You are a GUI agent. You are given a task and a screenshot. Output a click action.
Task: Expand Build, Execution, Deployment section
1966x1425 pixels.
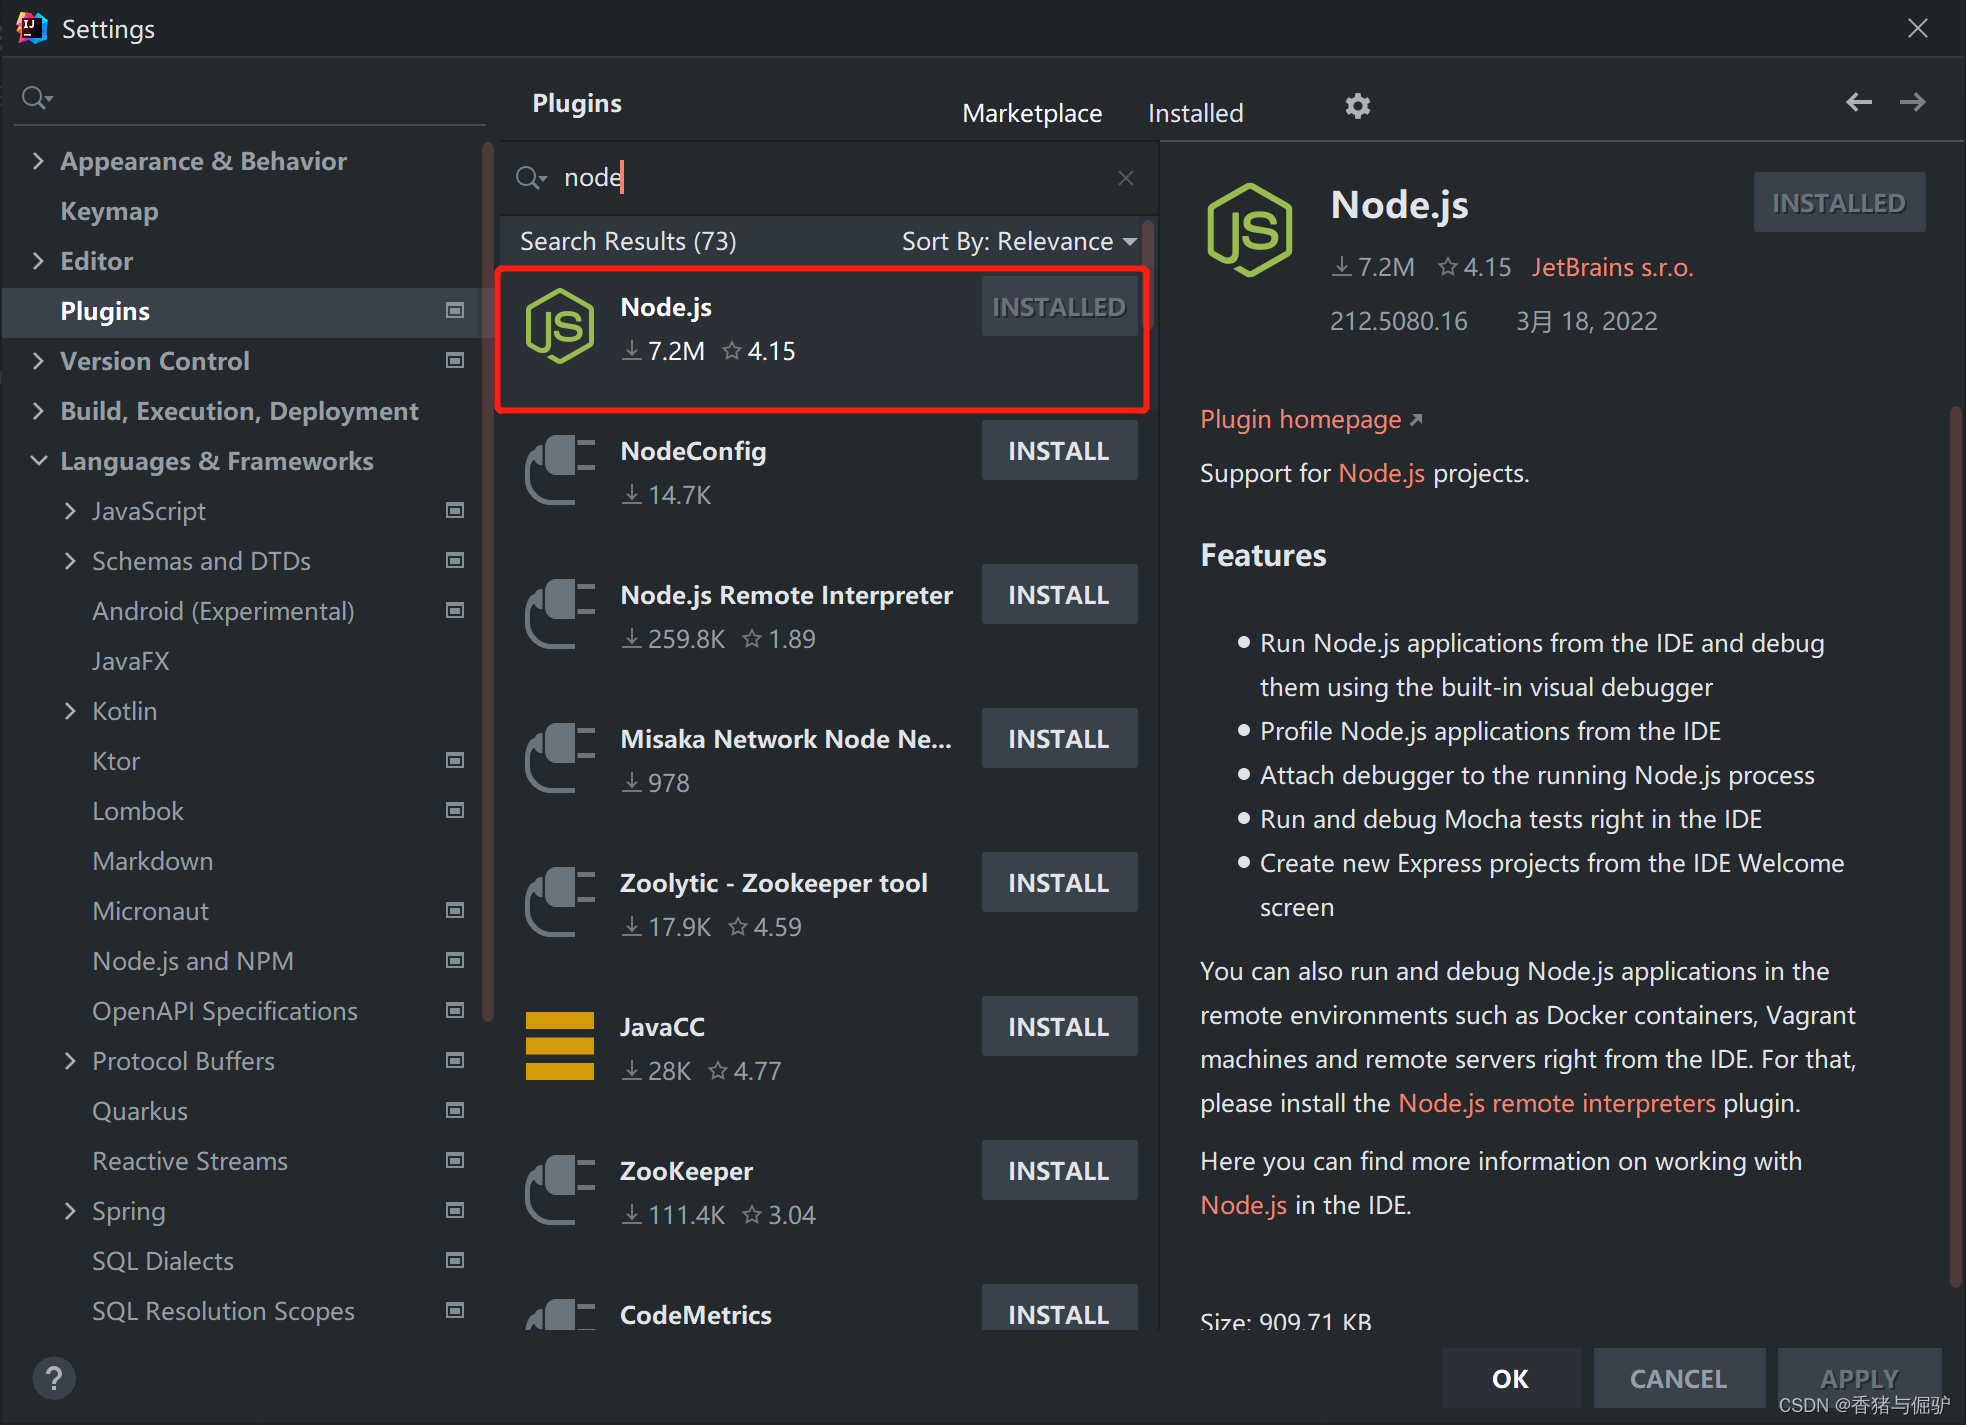(x=38, y=411)
